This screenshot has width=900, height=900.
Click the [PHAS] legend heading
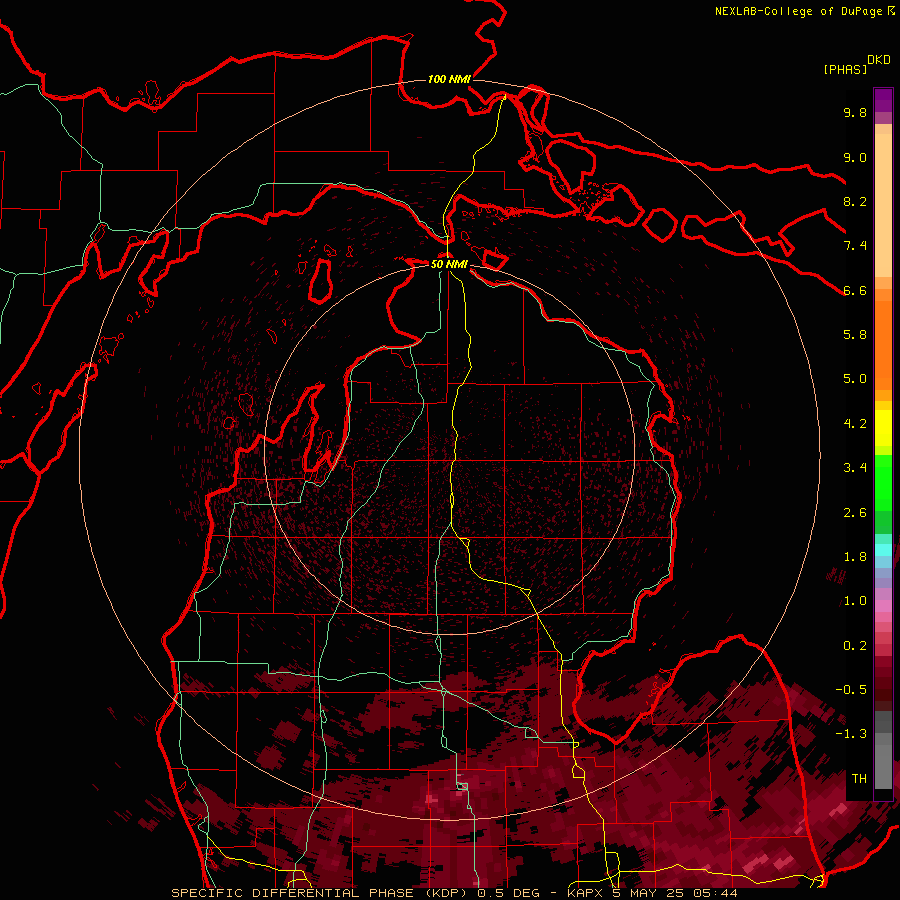[845, 69]
